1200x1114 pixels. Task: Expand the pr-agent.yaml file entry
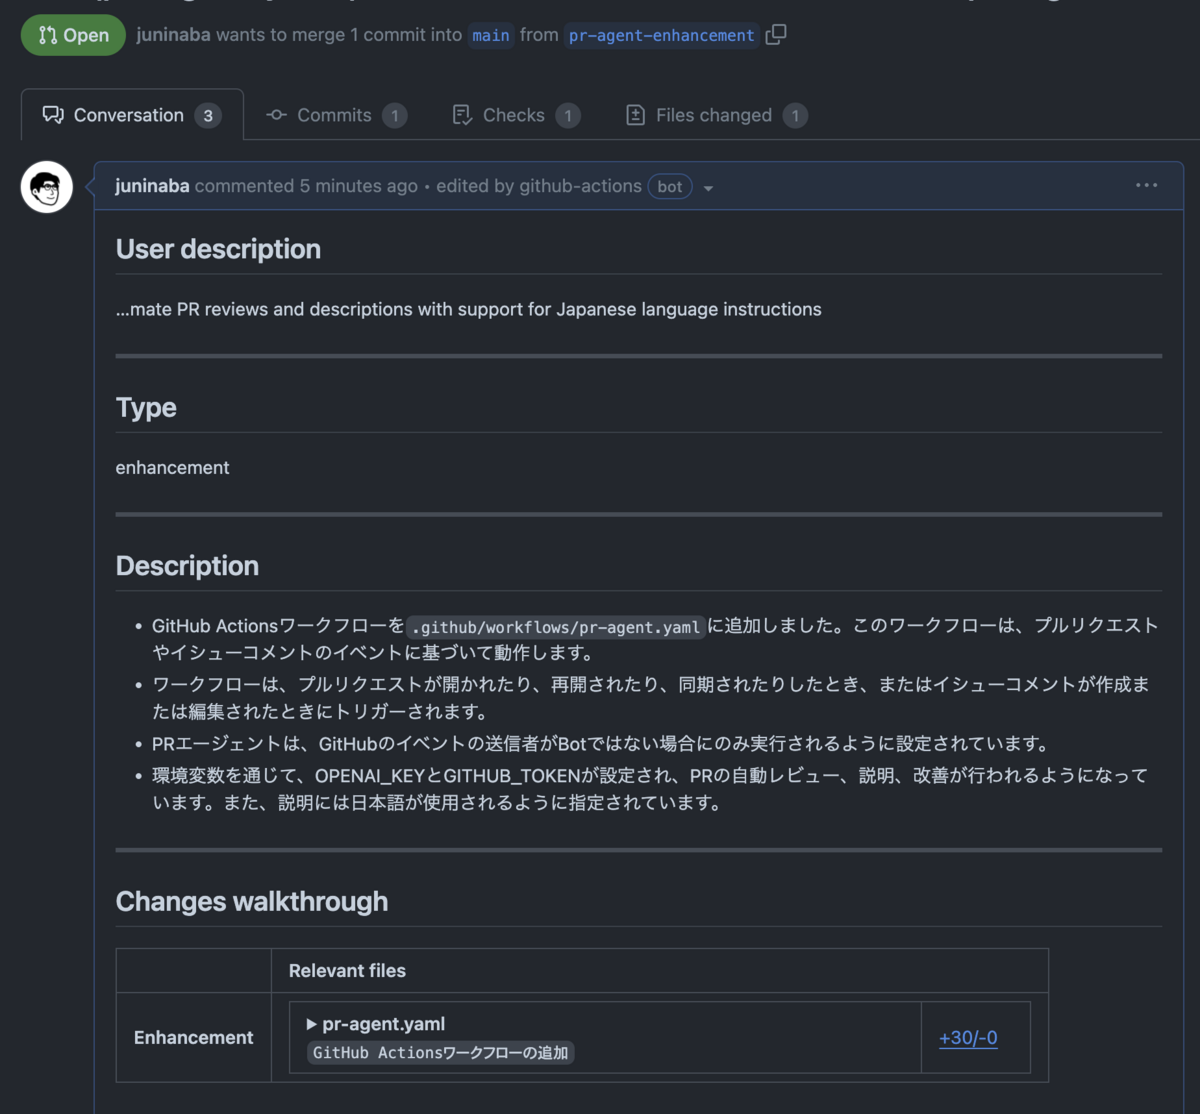point(311,1024)
